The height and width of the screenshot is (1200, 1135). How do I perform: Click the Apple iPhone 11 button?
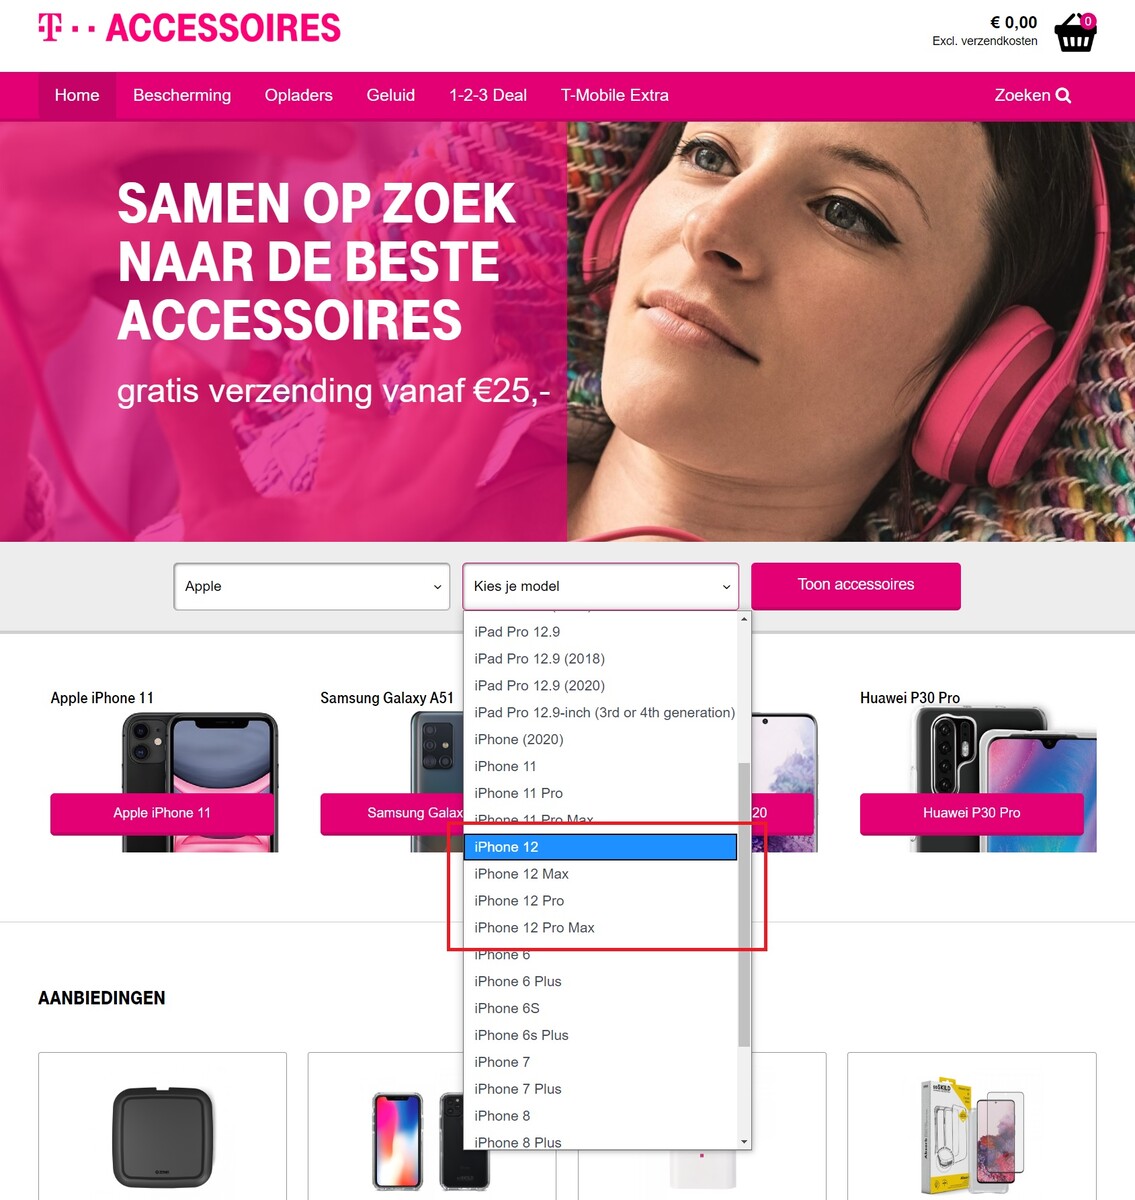pyautogui.click(x=162, y=813)
